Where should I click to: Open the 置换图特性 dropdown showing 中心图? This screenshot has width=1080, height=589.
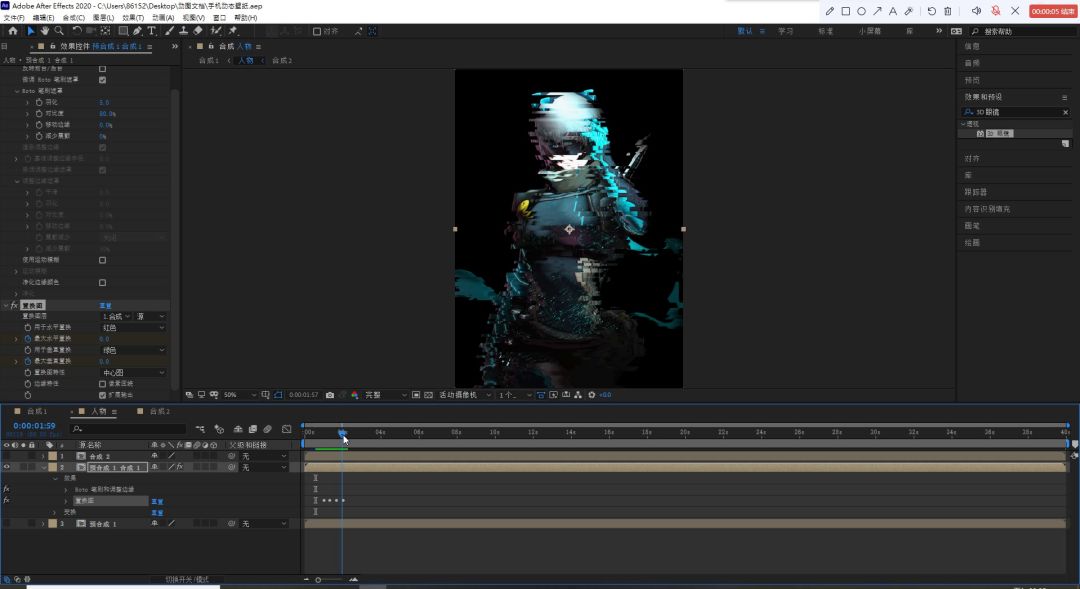[x=133, y=373]
